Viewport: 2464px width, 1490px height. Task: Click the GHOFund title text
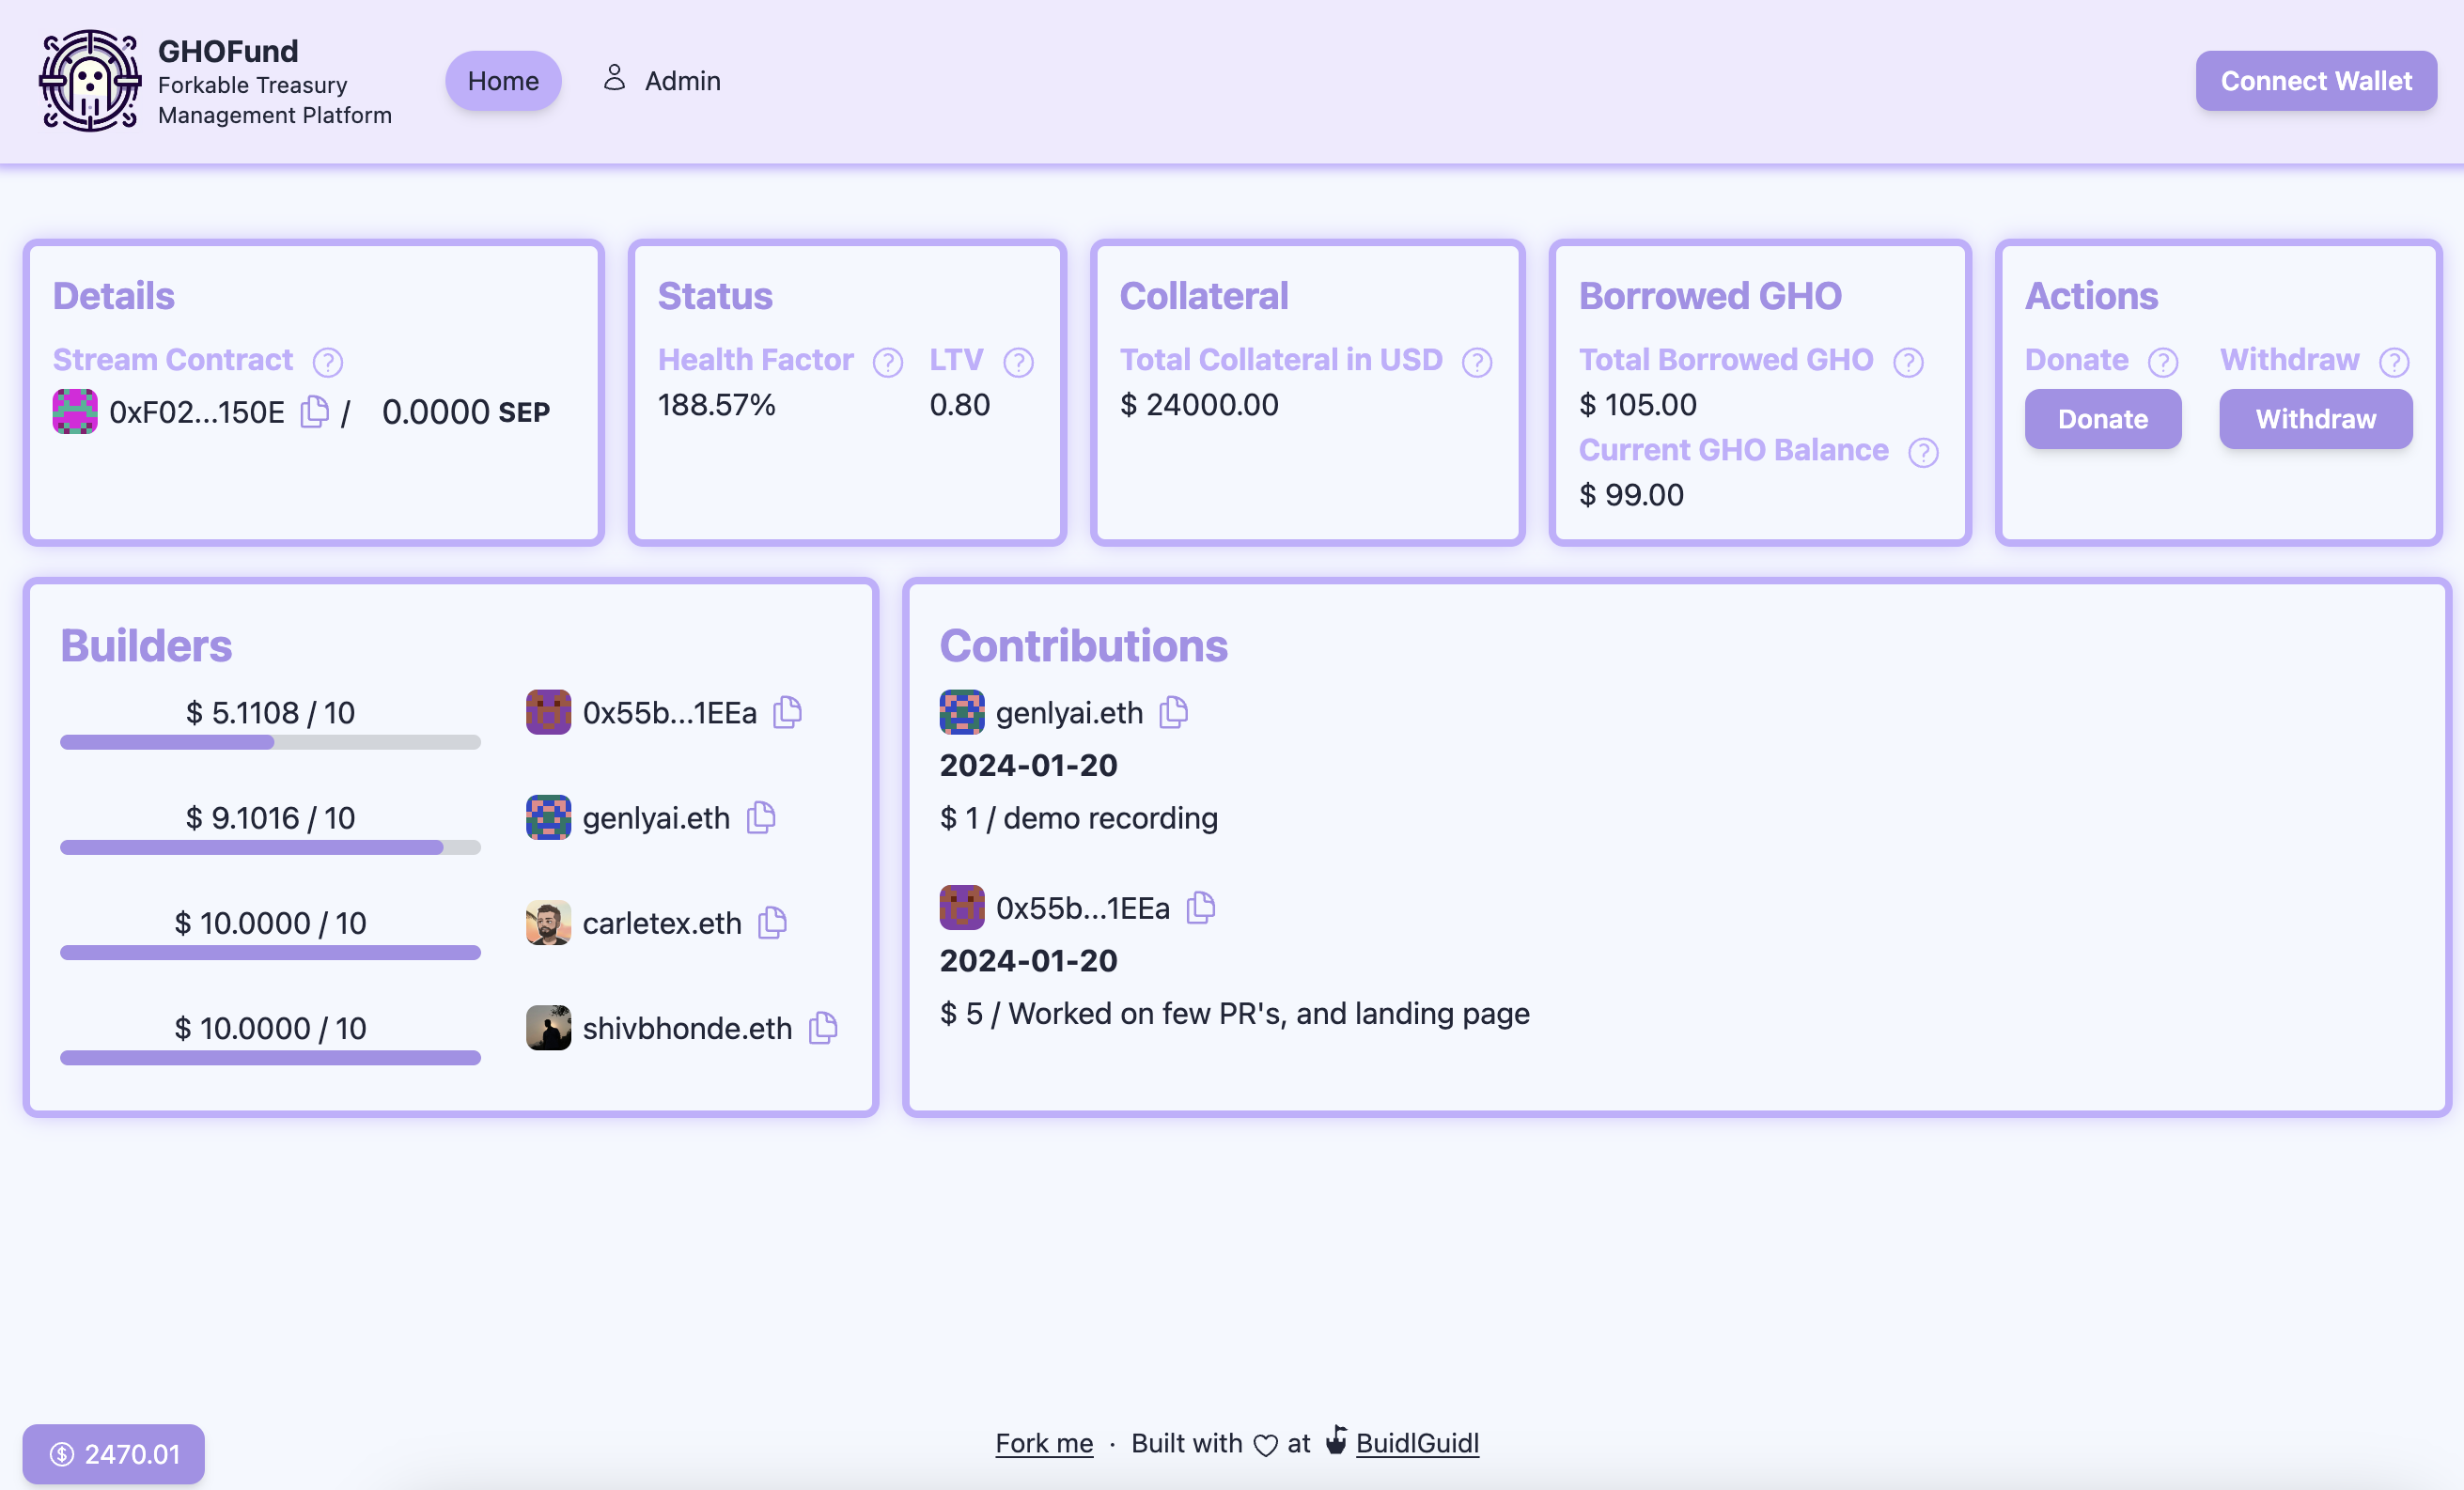tap(228, 51)
